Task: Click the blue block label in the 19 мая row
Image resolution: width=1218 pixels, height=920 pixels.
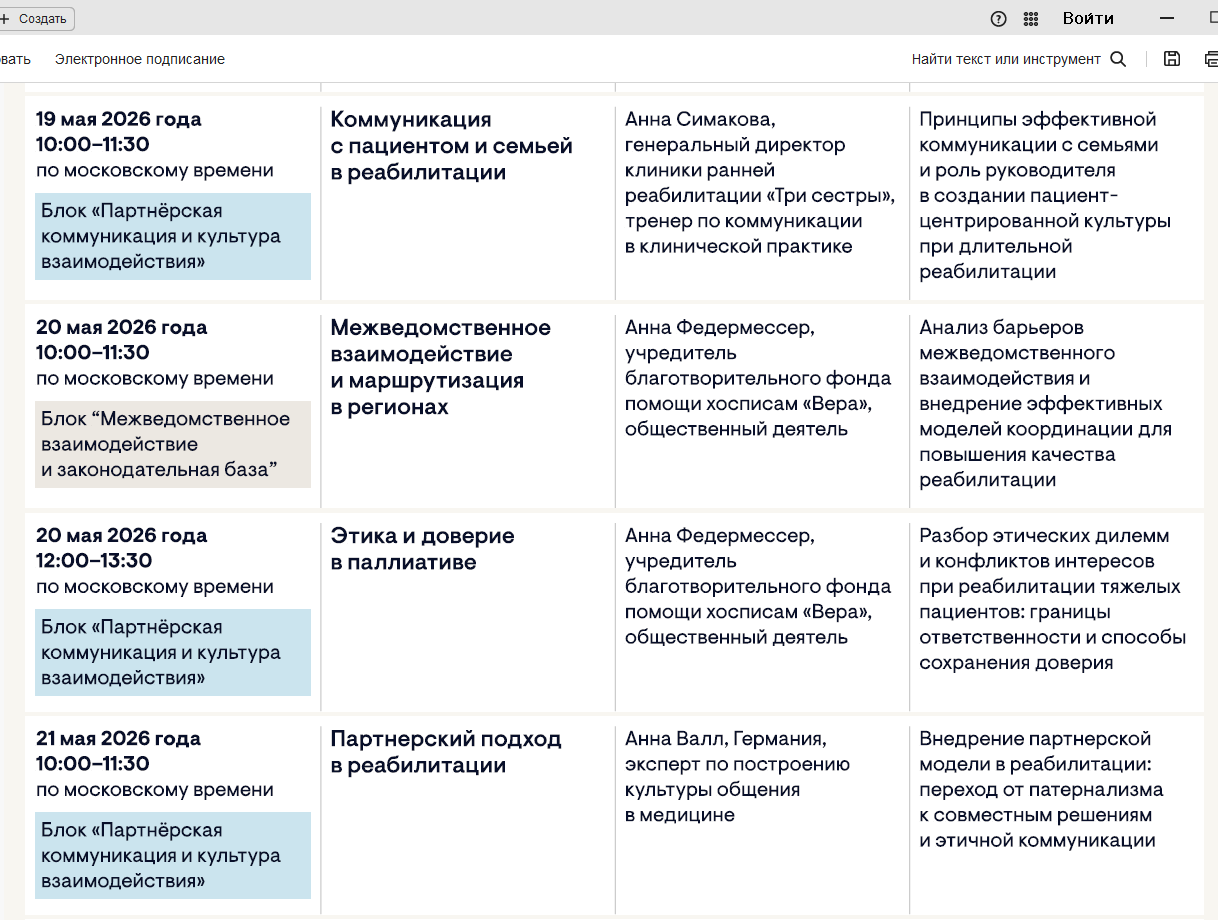Action: click(173, 236)
